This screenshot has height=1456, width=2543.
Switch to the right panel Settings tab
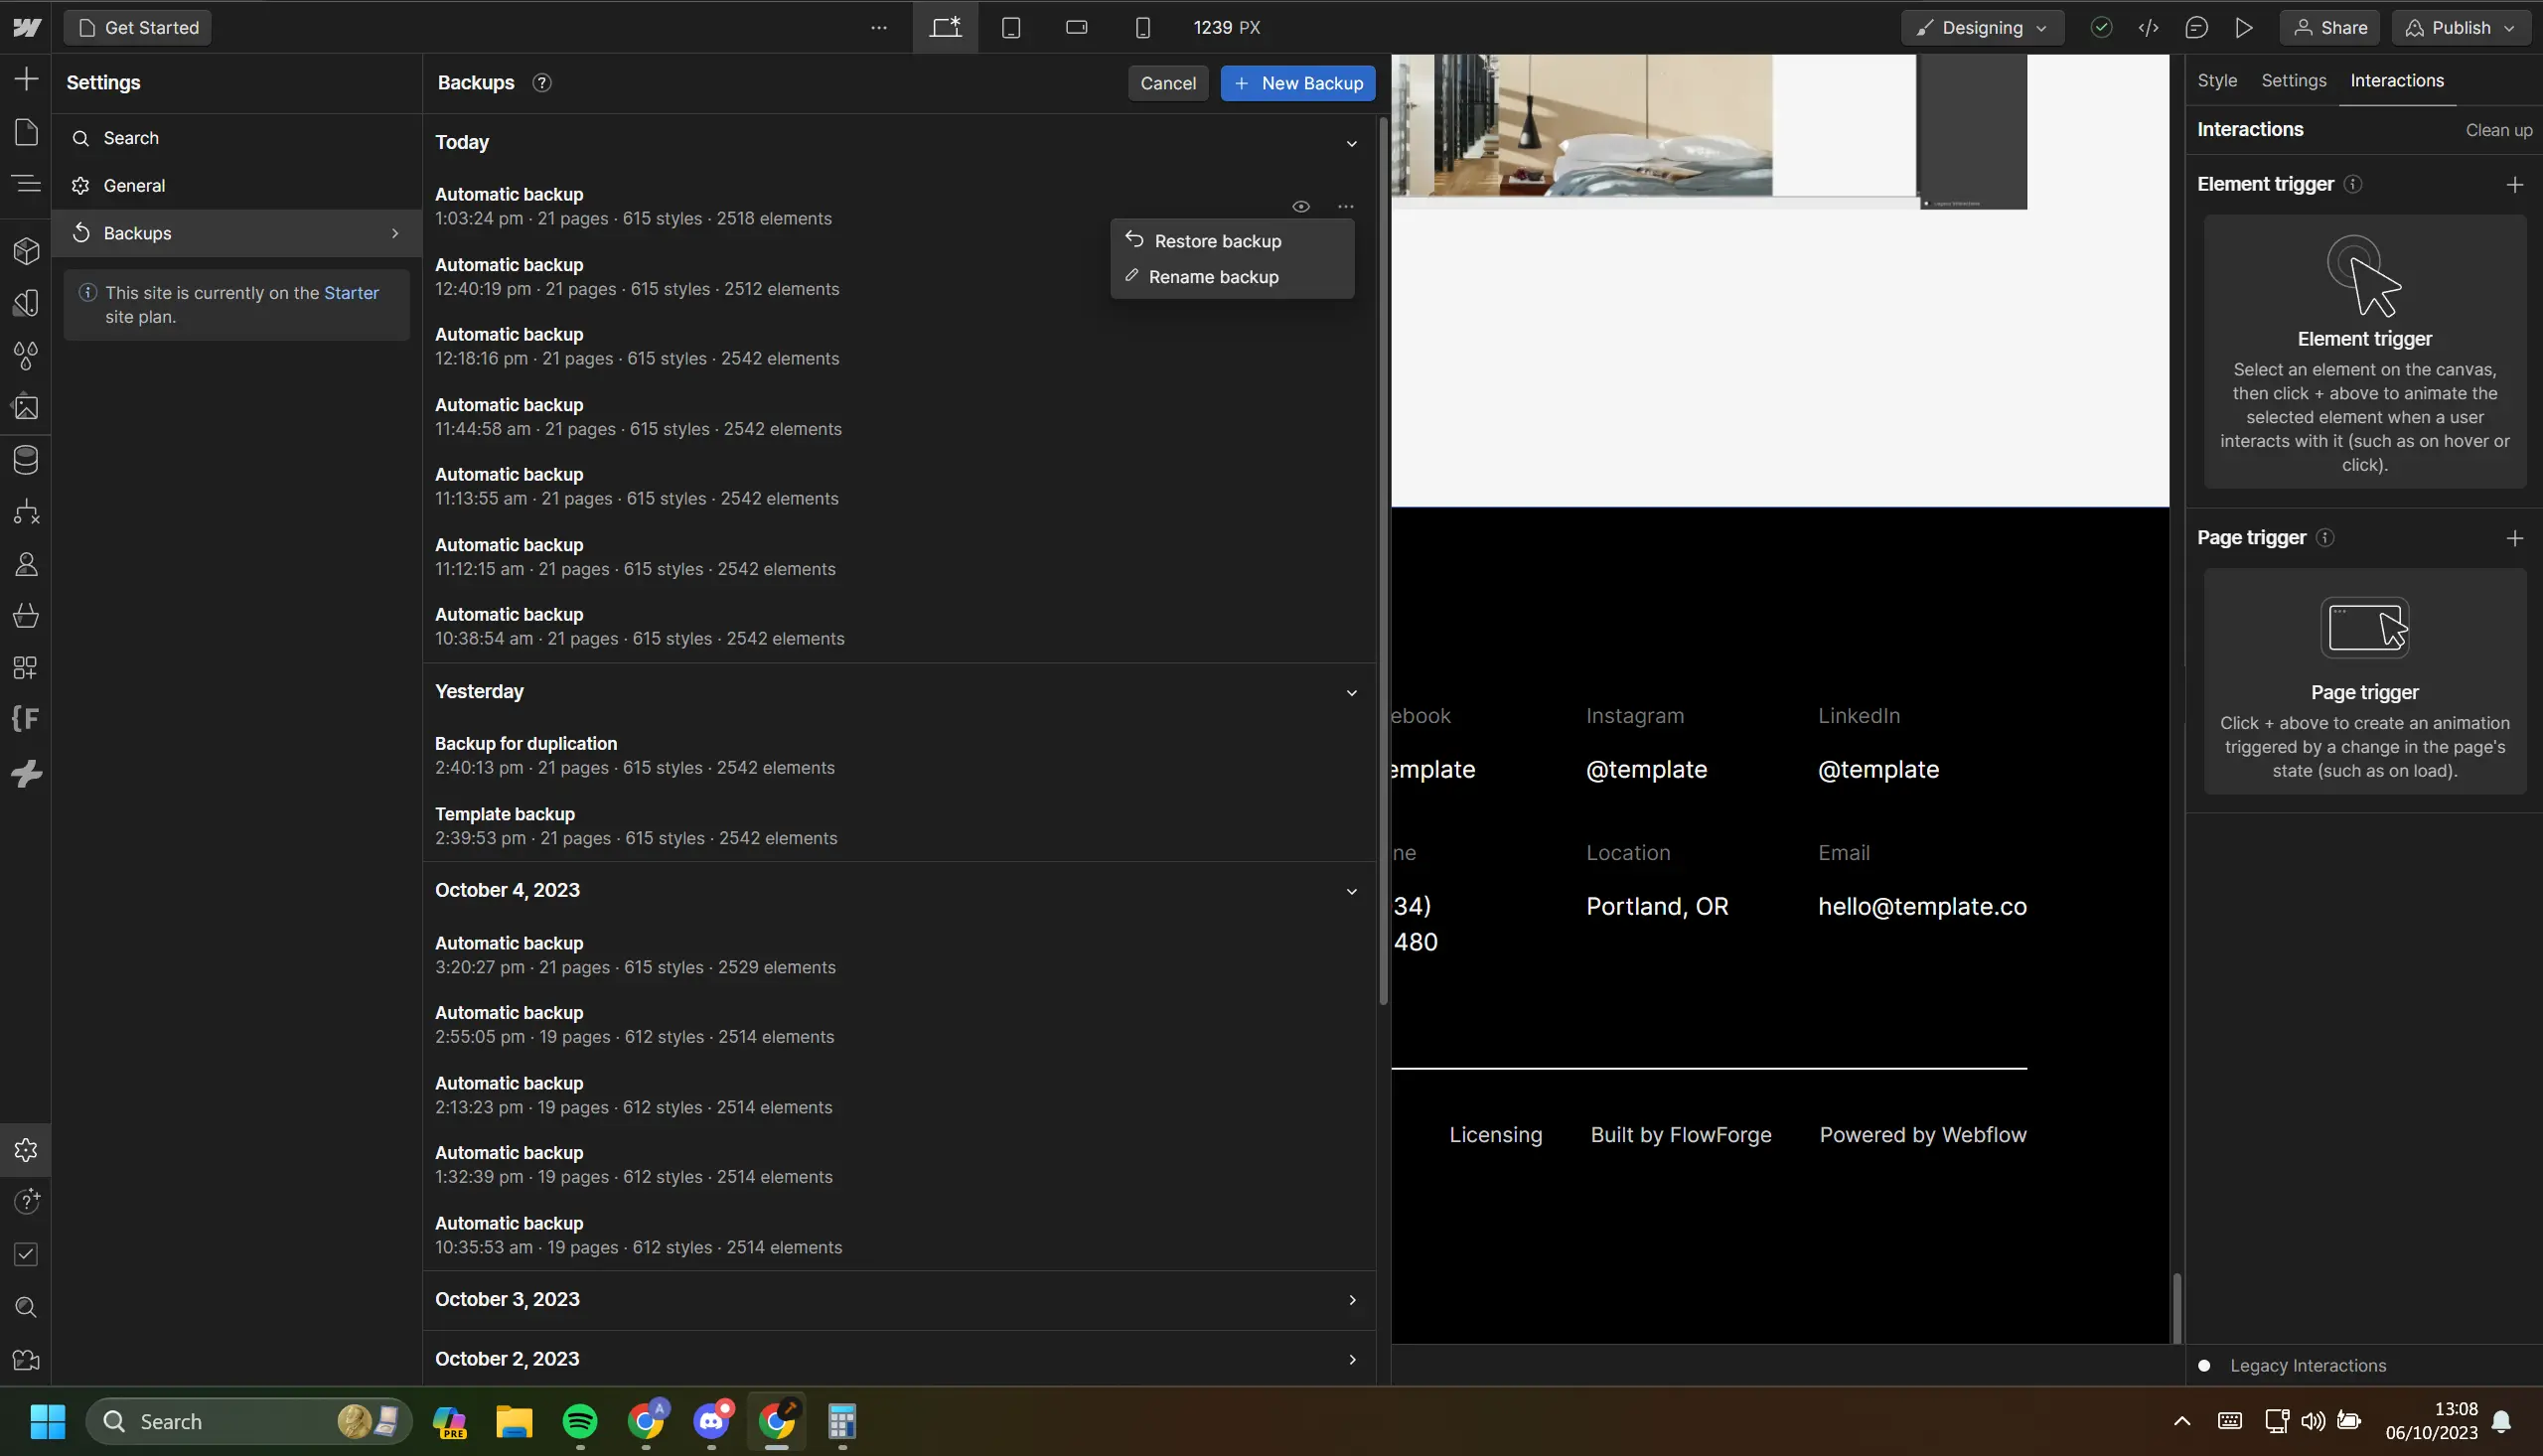(x=2293, y=80)
